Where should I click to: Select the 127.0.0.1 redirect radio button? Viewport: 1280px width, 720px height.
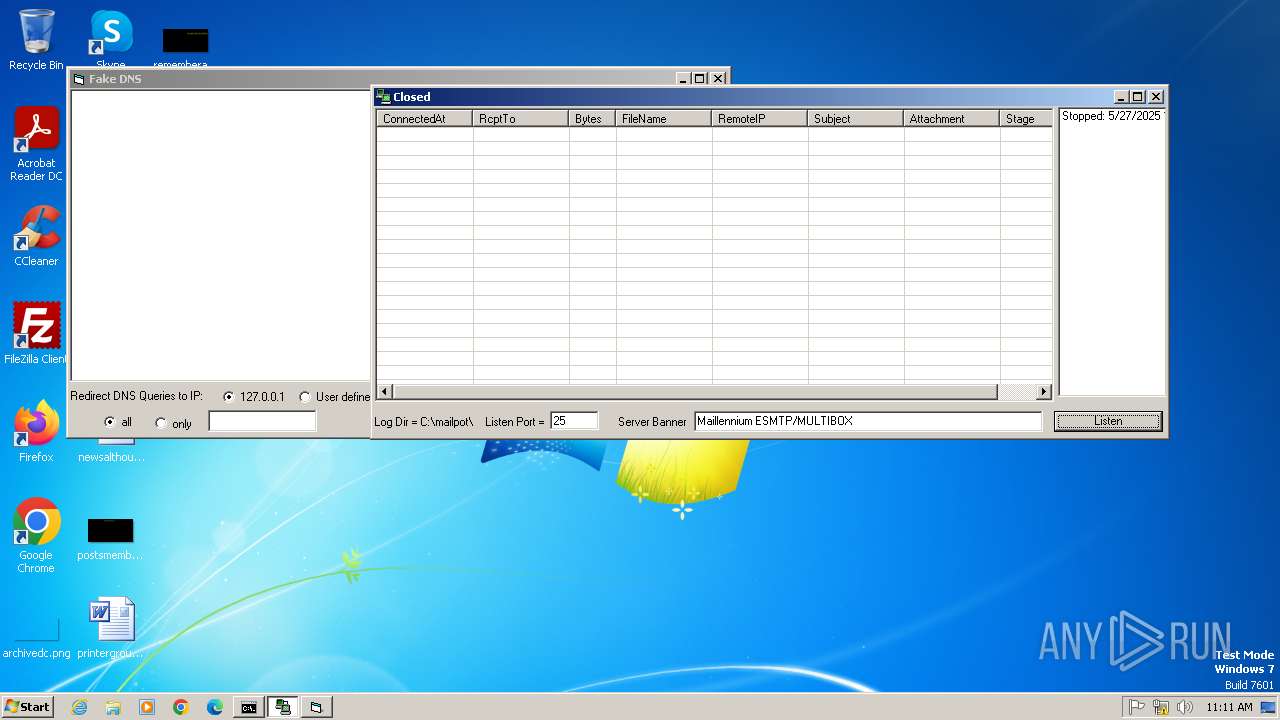229,397
